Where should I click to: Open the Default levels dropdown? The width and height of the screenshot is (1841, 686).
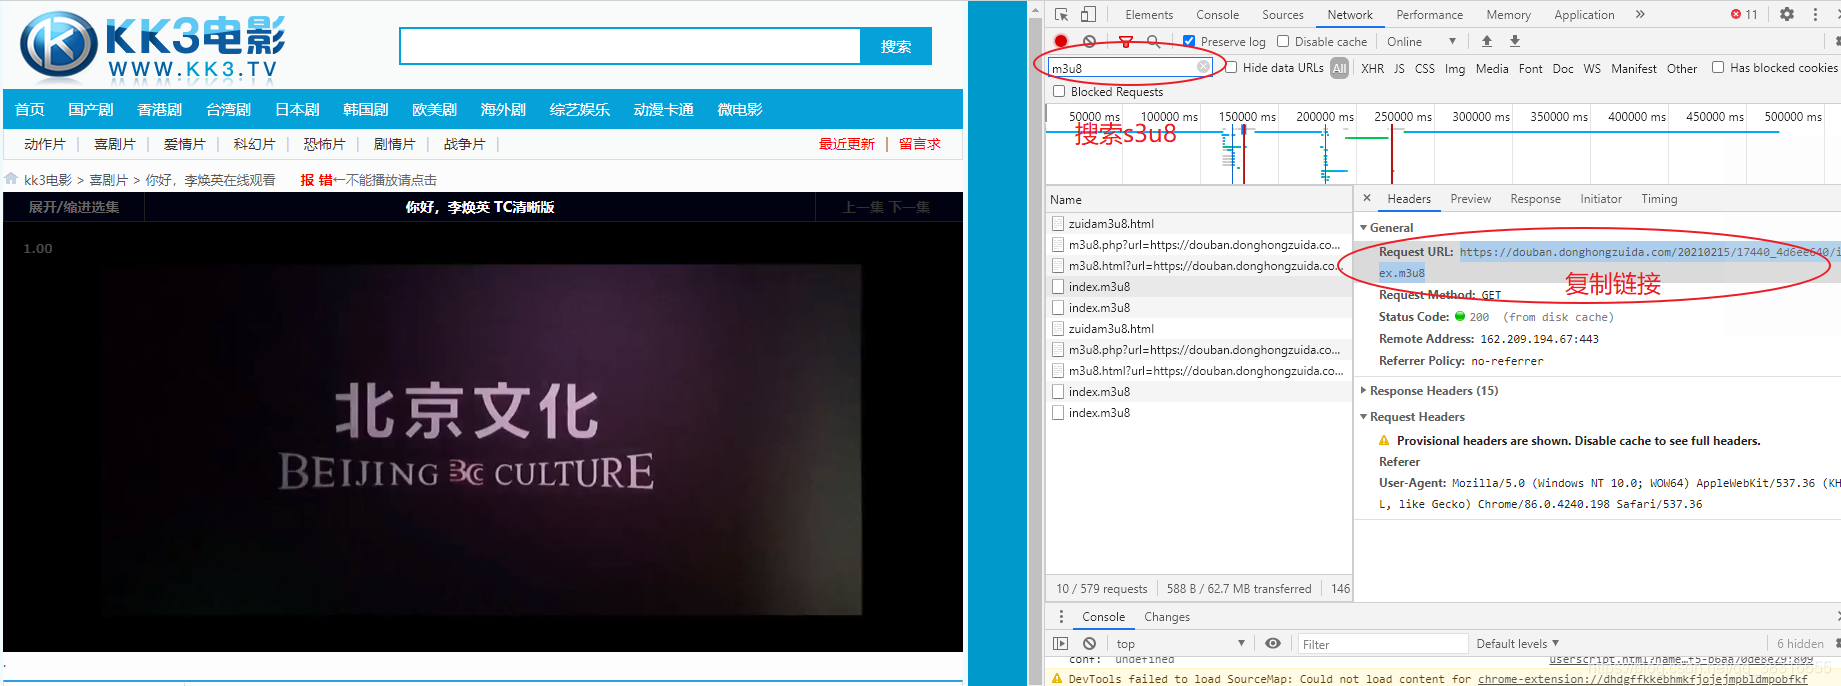[x=1518, y=643]
